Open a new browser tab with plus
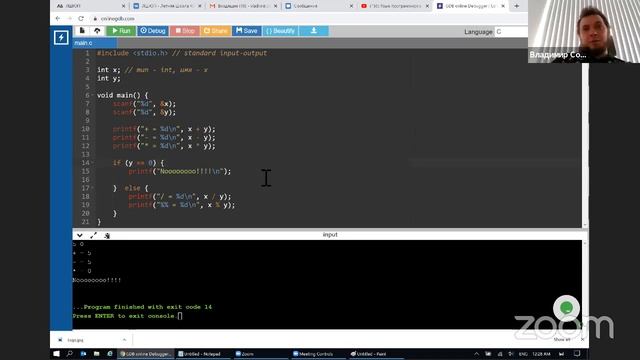The width and height of the screenshot is (640, 360). pyautogui.click(x=517, y=6)
